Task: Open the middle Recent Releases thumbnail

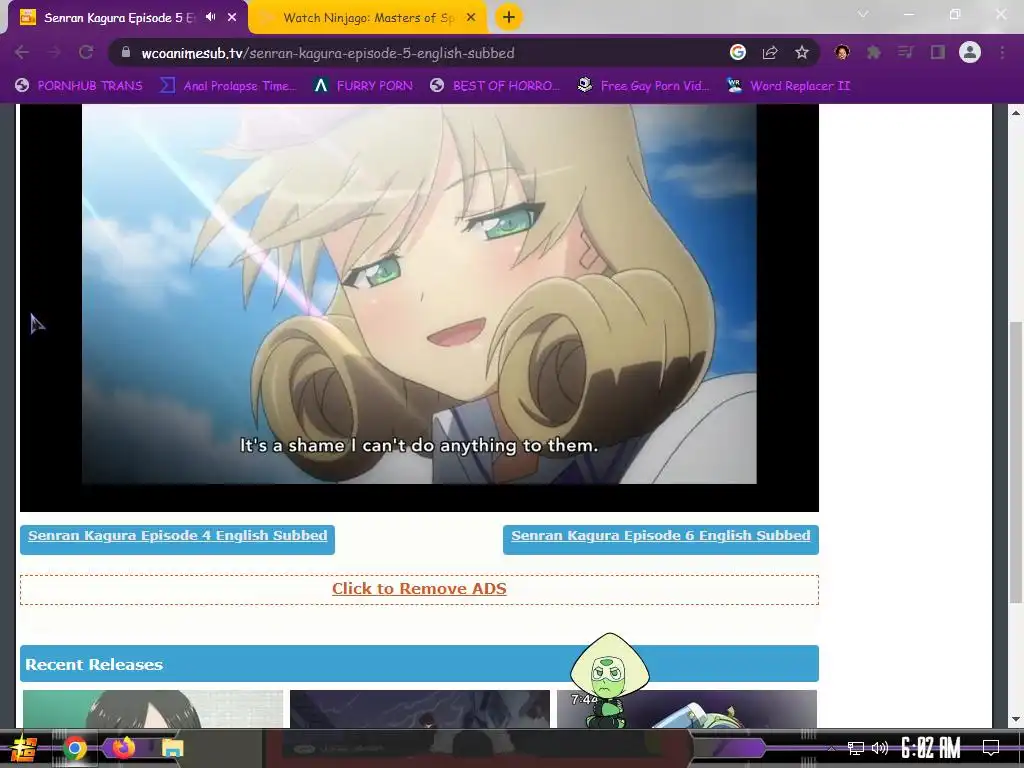Action: click(x=420, y=709)
